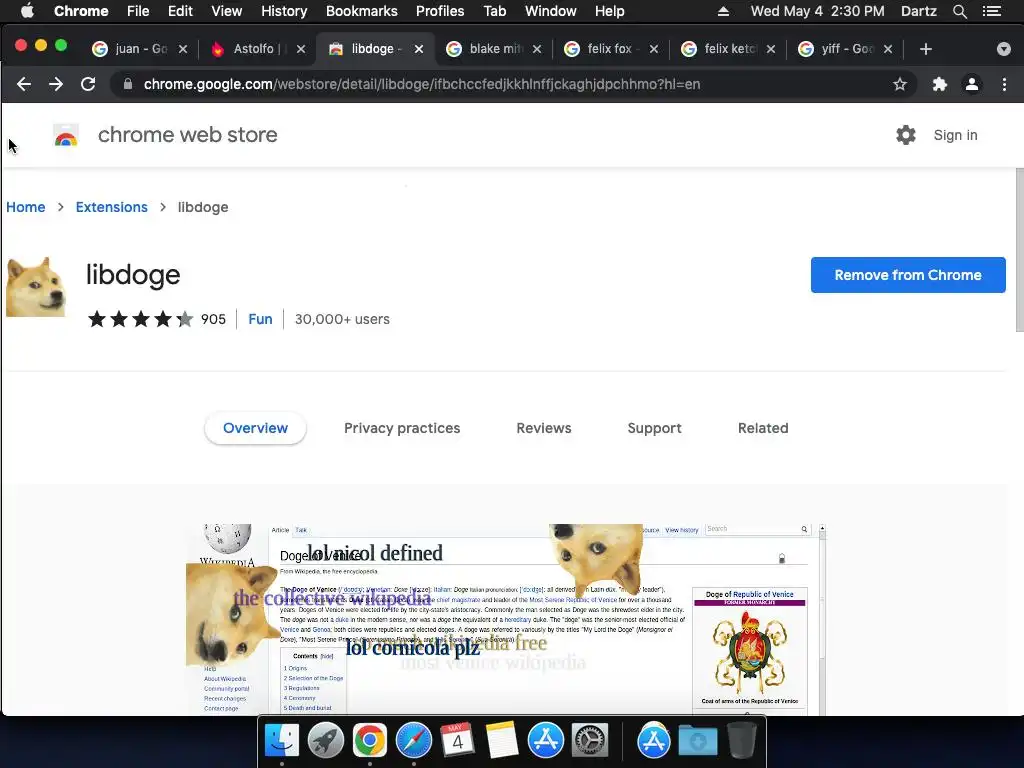Open System Preferences from the dock

(x=590, y=741)
